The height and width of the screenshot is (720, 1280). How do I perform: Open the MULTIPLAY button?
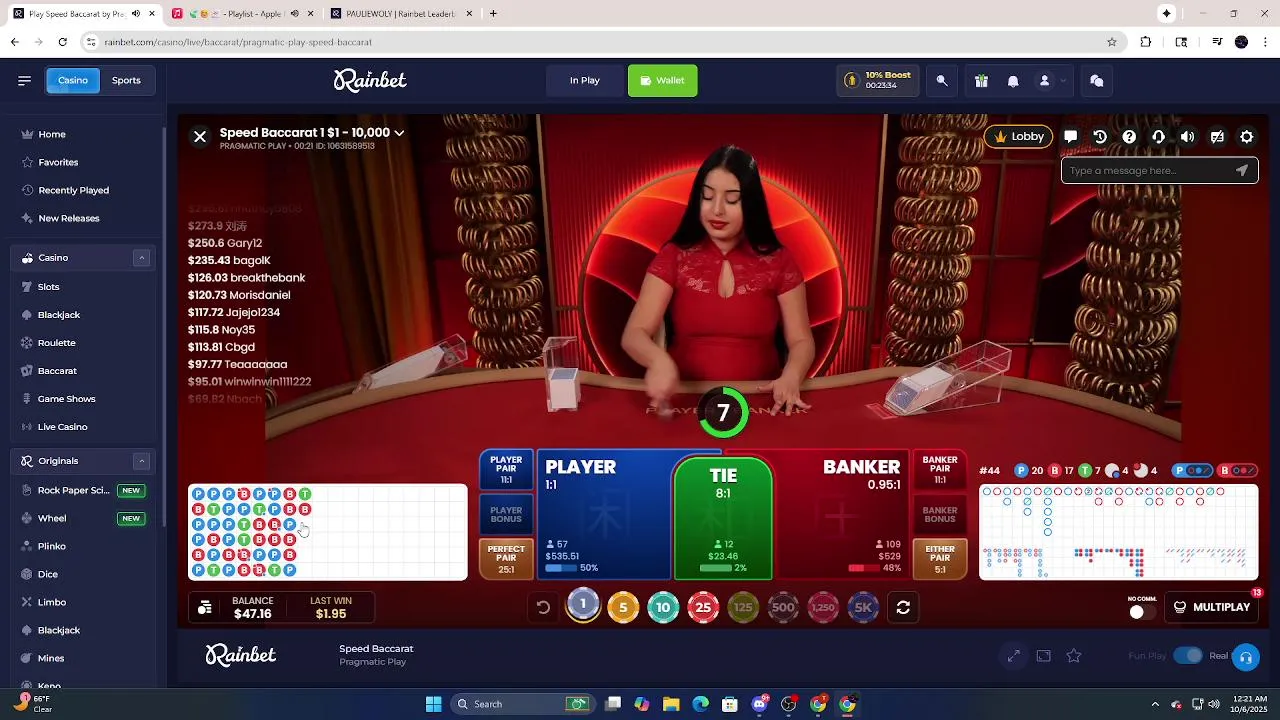(1212, 607)
